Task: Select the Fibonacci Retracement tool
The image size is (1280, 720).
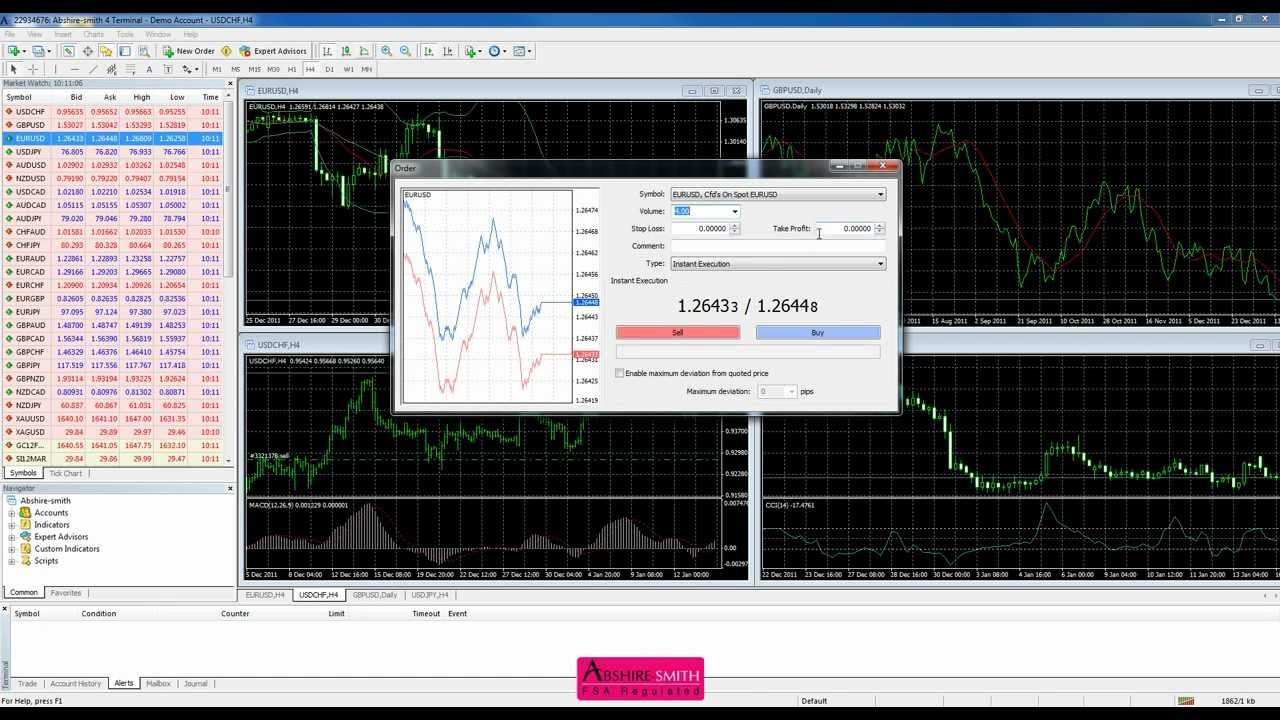Action: [x=130, y=69]
